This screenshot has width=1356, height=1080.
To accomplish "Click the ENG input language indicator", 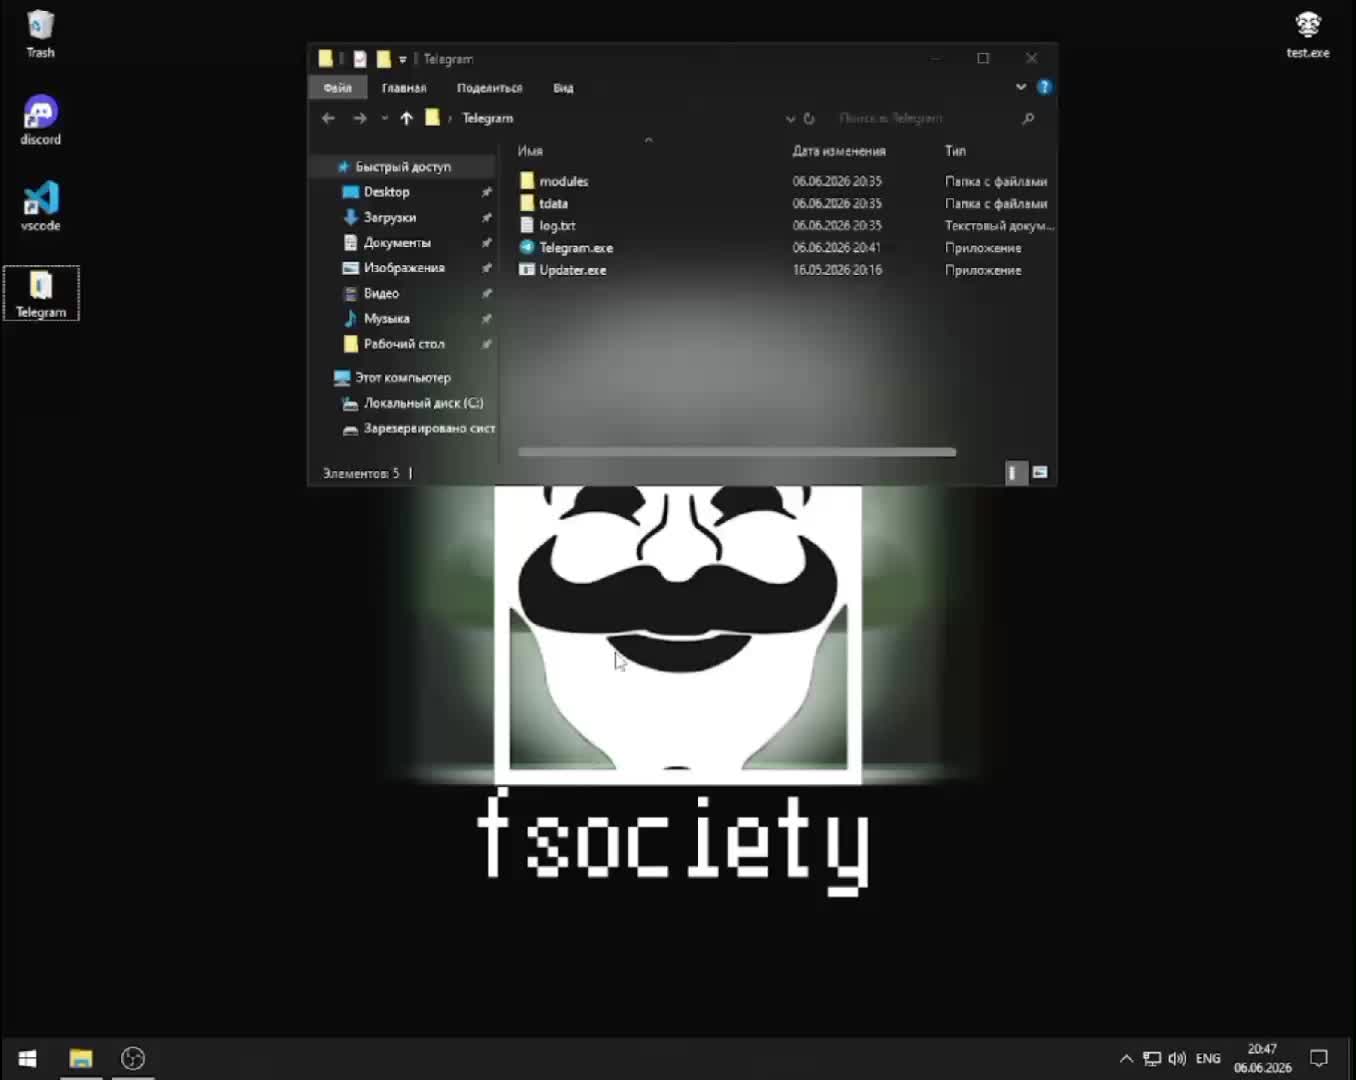I will 1208,1058.
